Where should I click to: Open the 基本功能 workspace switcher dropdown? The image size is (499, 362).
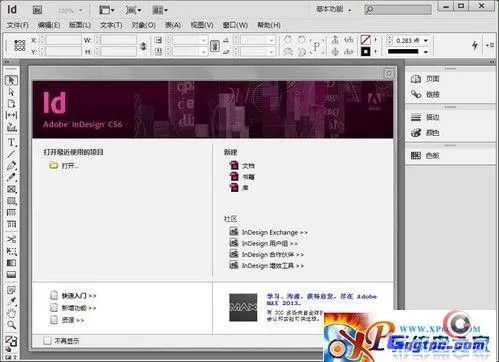point(333,9)
